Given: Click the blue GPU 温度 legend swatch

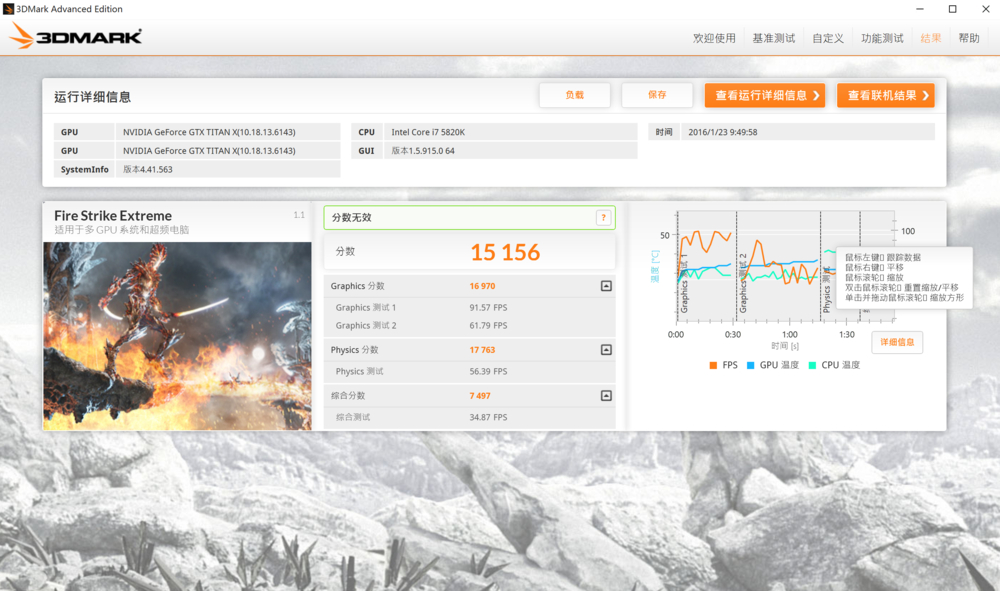Looking at the screenshot, I should (x=751, y=365).
